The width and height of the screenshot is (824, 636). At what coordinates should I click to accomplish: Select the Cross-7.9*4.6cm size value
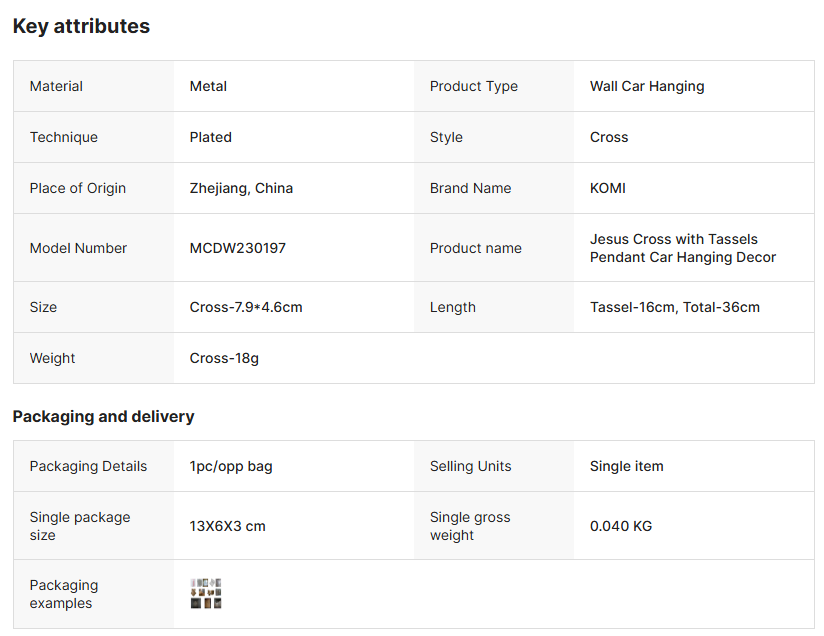pos(245,307)
